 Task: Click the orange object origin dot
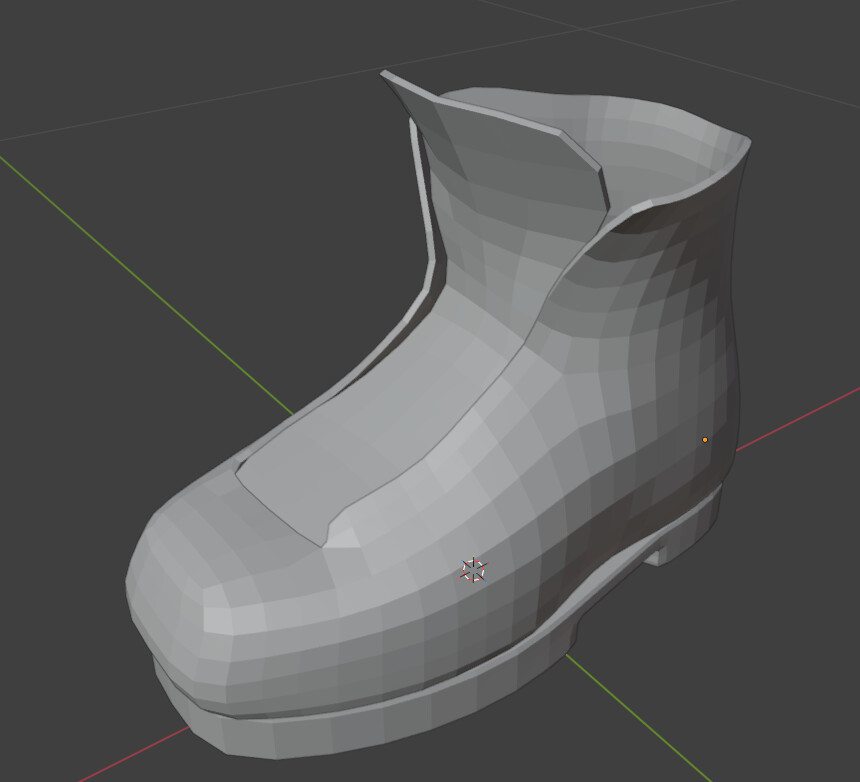(705, 440)
